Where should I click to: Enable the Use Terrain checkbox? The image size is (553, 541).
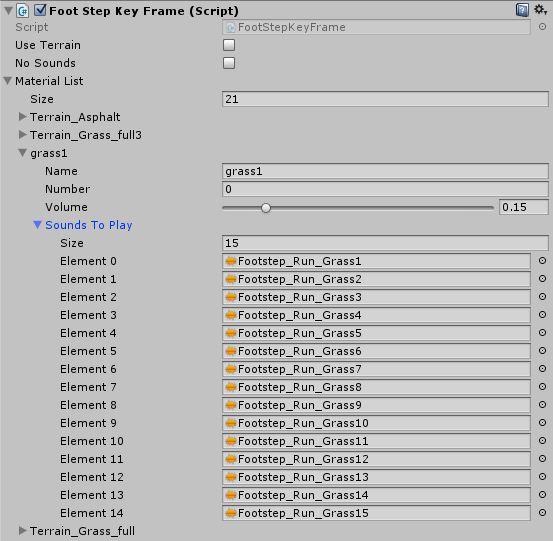click(229, 45)
